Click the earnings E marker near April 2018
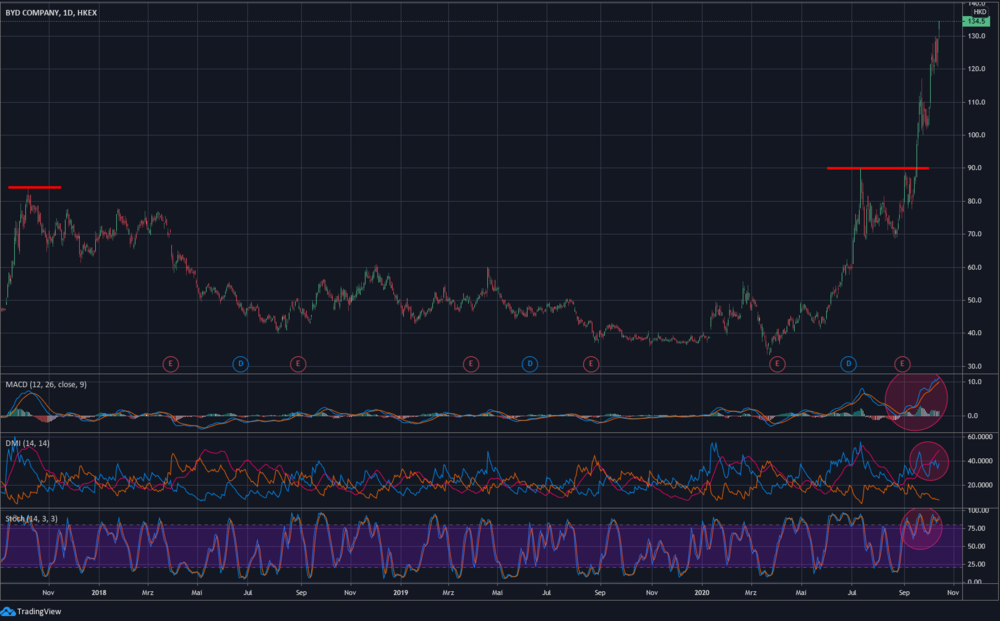The height and width of the screenshot is (621, 1000). point(170,364)
